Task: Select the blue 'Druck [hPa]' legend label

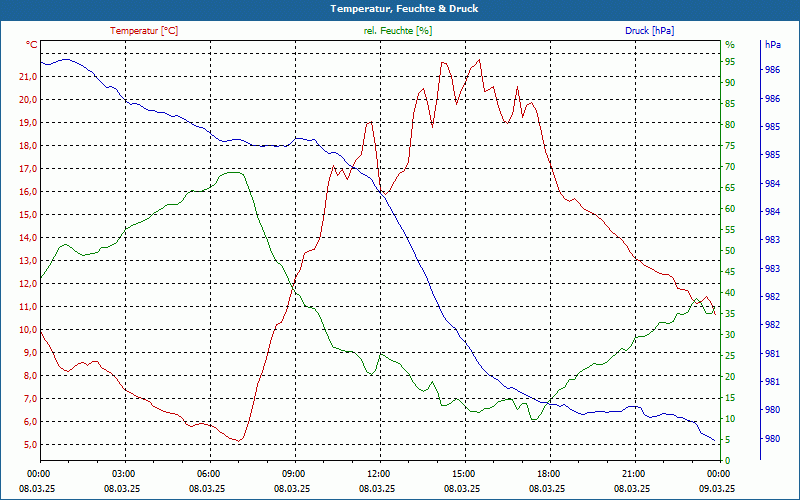Action: (x=649, y=31)
